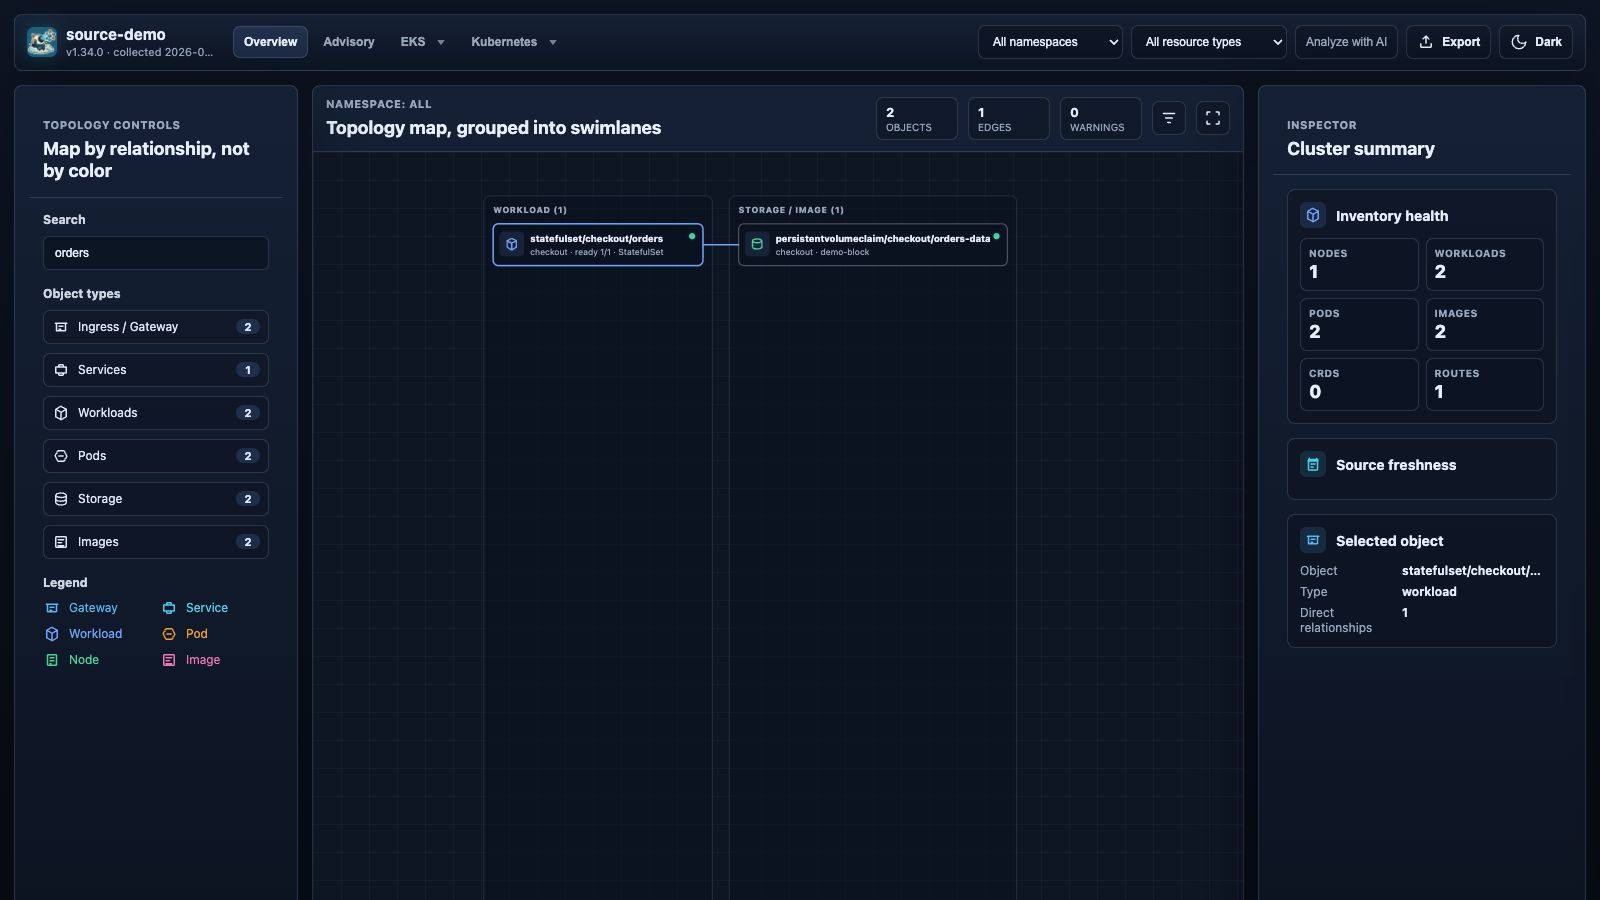Viewport: 1600px width, 900px height.
Task: Toggle the Storage object type filter
Action: (x=156, y=499)
